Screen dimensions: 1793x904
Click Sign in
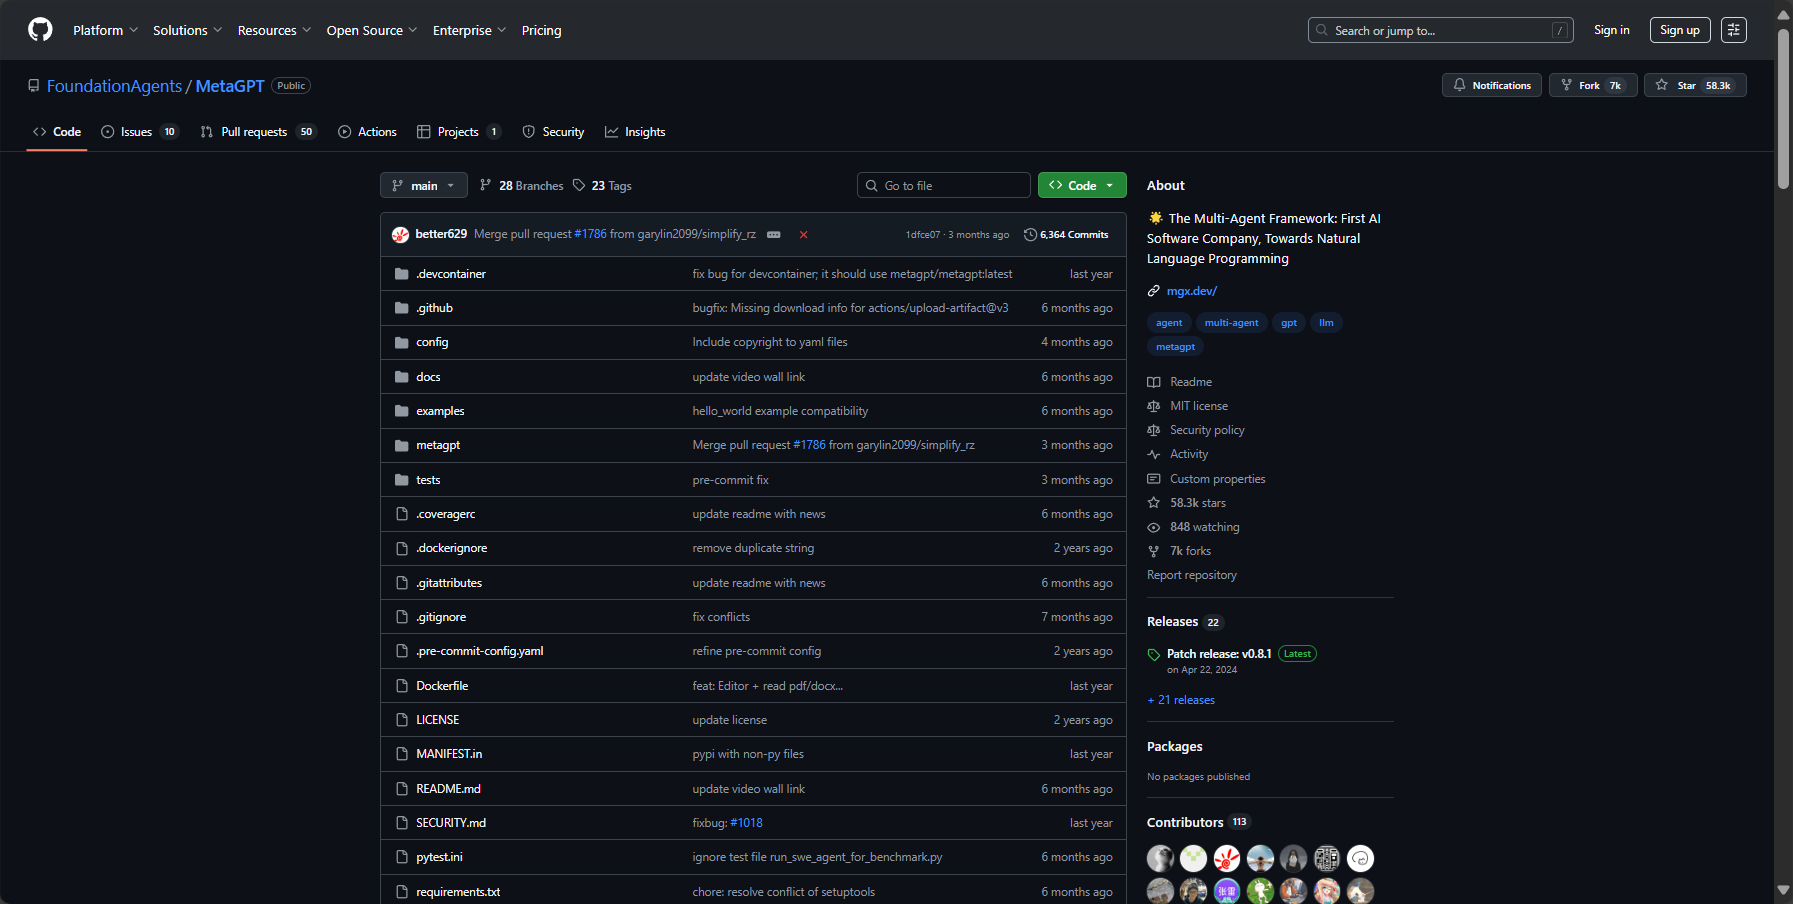click(x=1611, y=30)
